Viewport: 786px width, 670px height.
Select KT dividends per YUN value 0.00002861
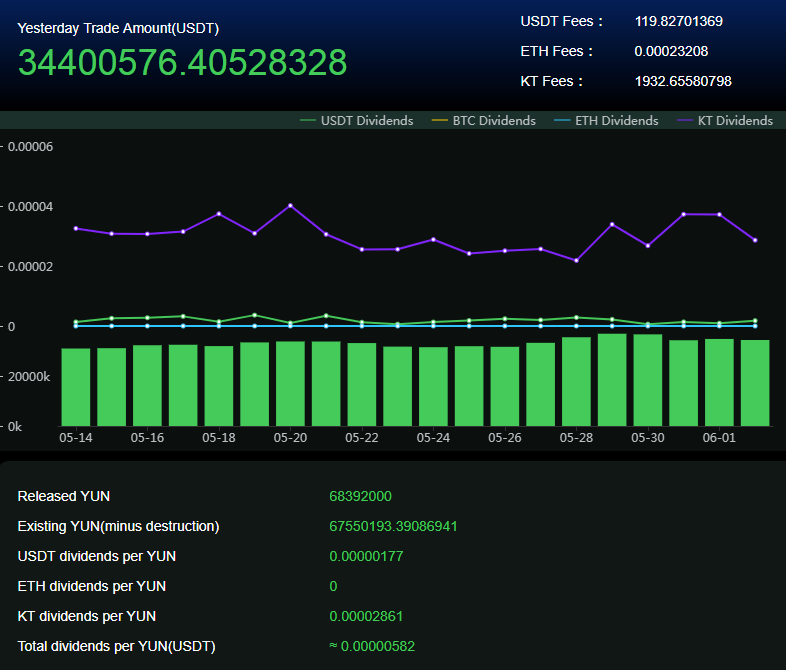pos(366,617)
